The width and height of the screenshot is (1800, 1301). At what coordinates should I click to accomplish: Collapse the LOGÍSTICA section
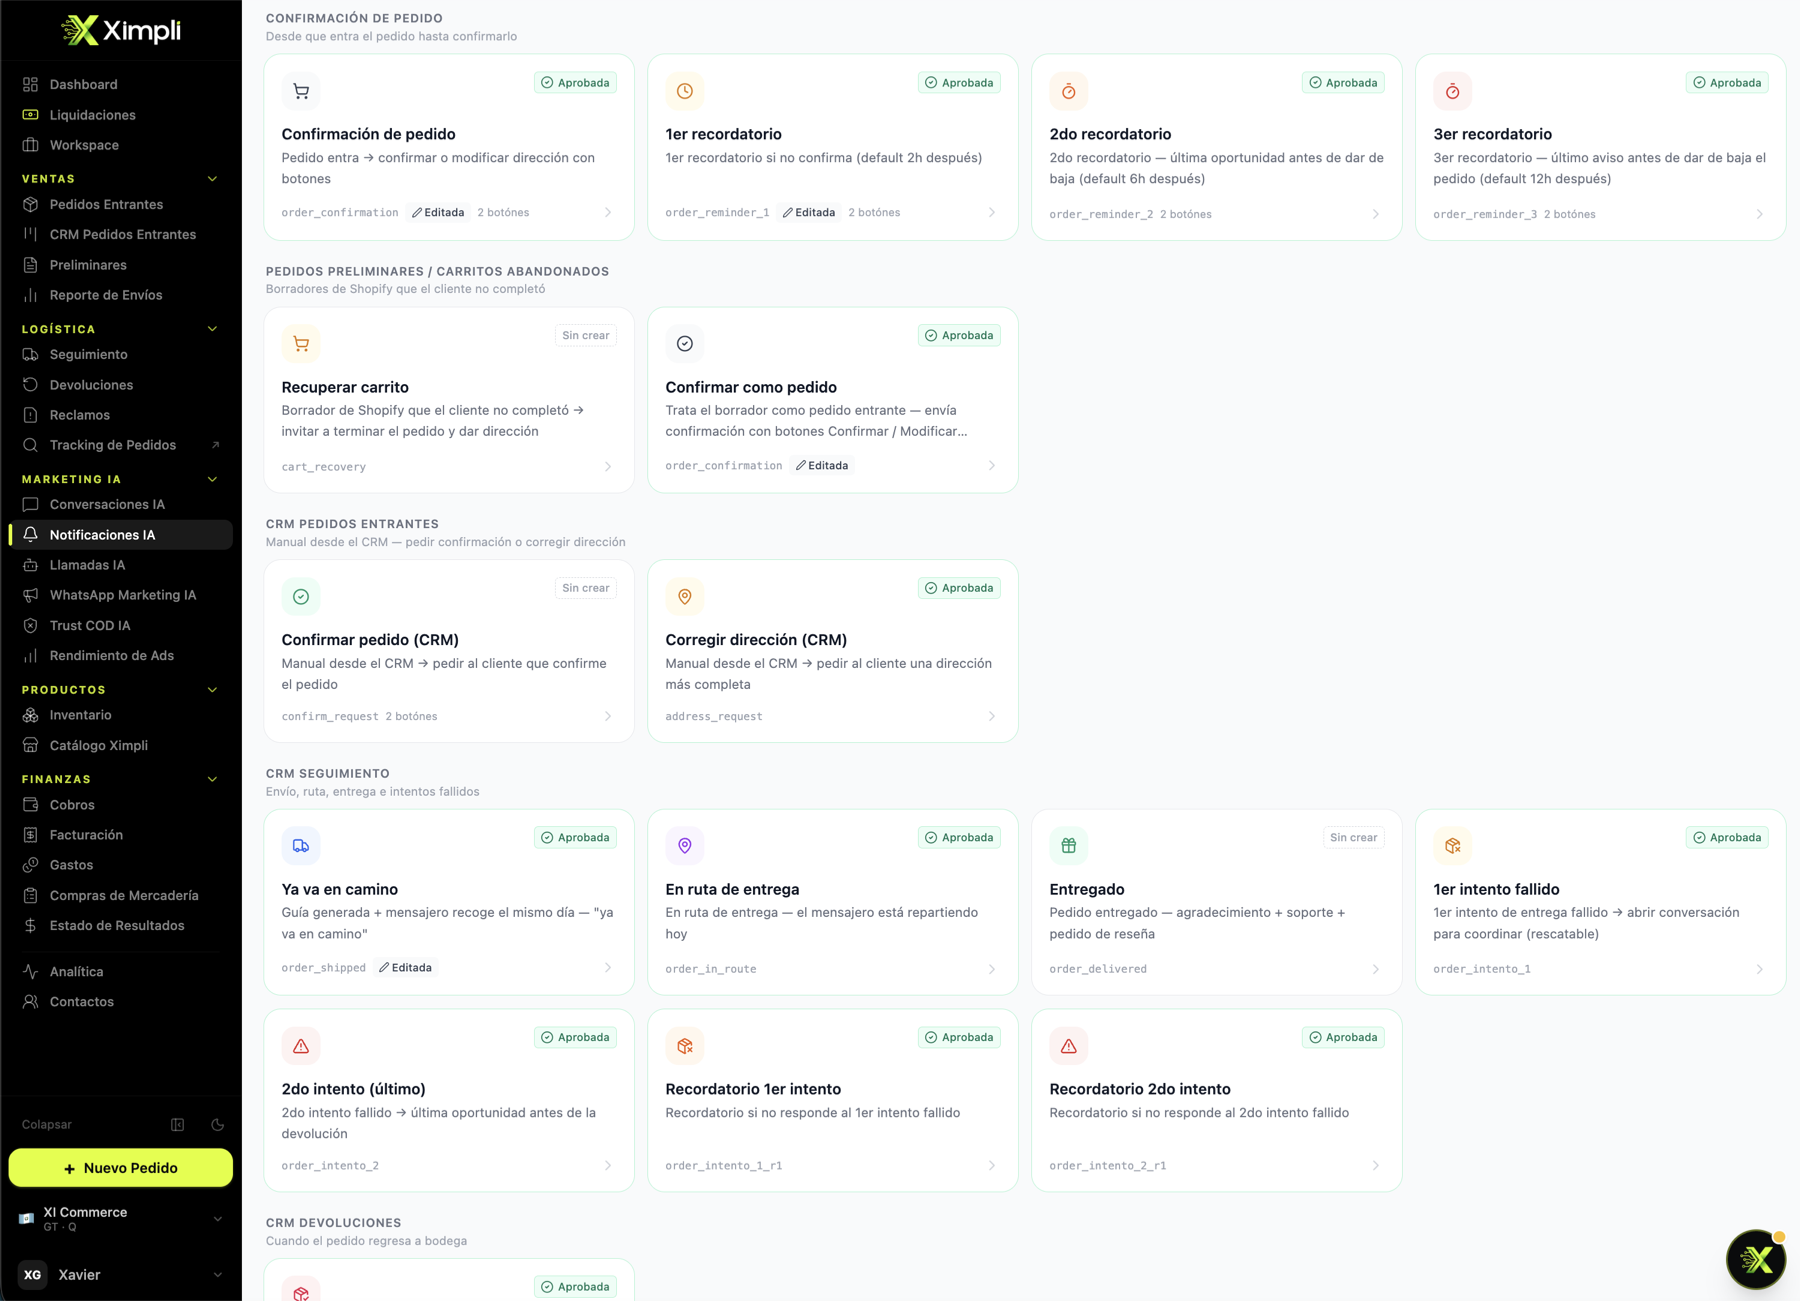[x=212, y=329]
